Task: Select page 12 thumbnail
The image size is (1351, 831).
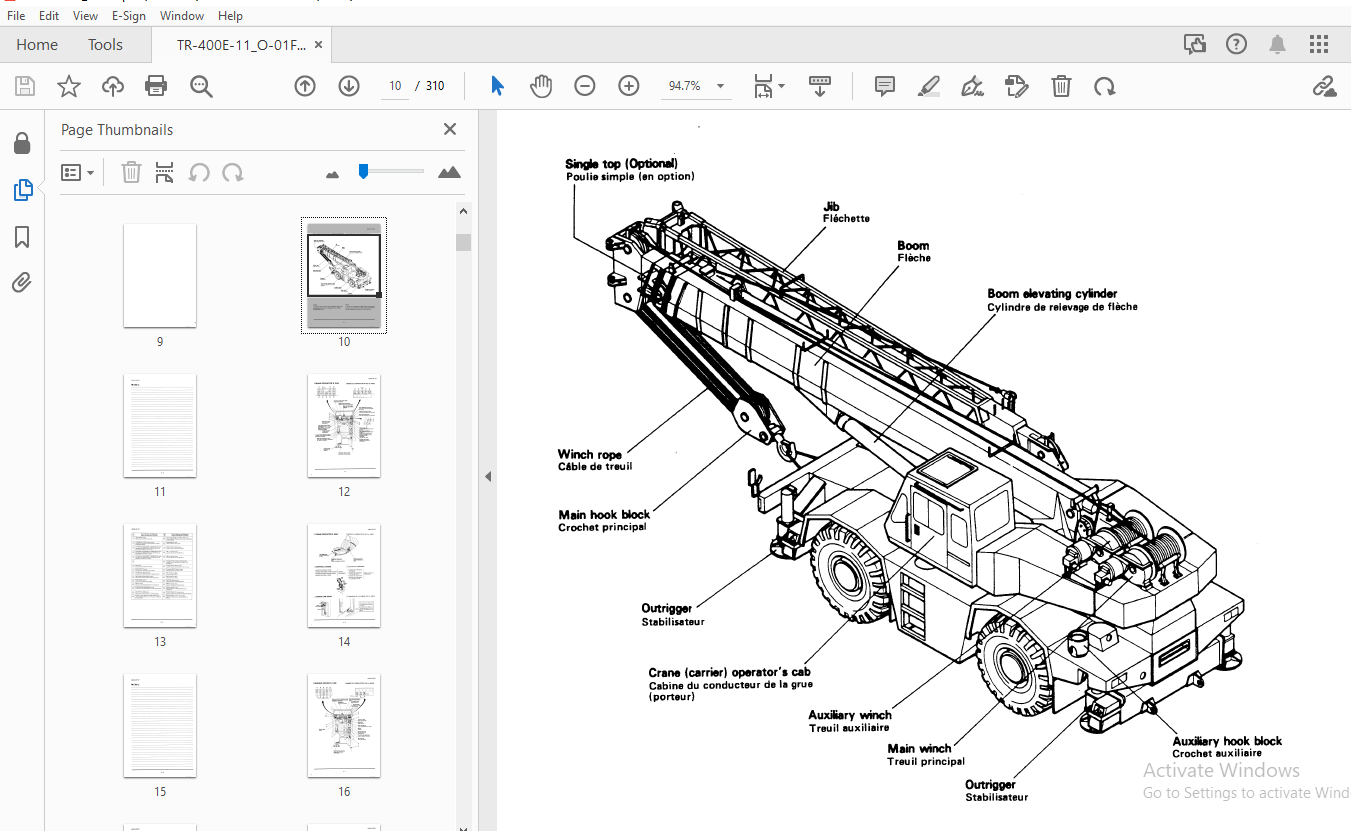Action: tap(344, 425)
